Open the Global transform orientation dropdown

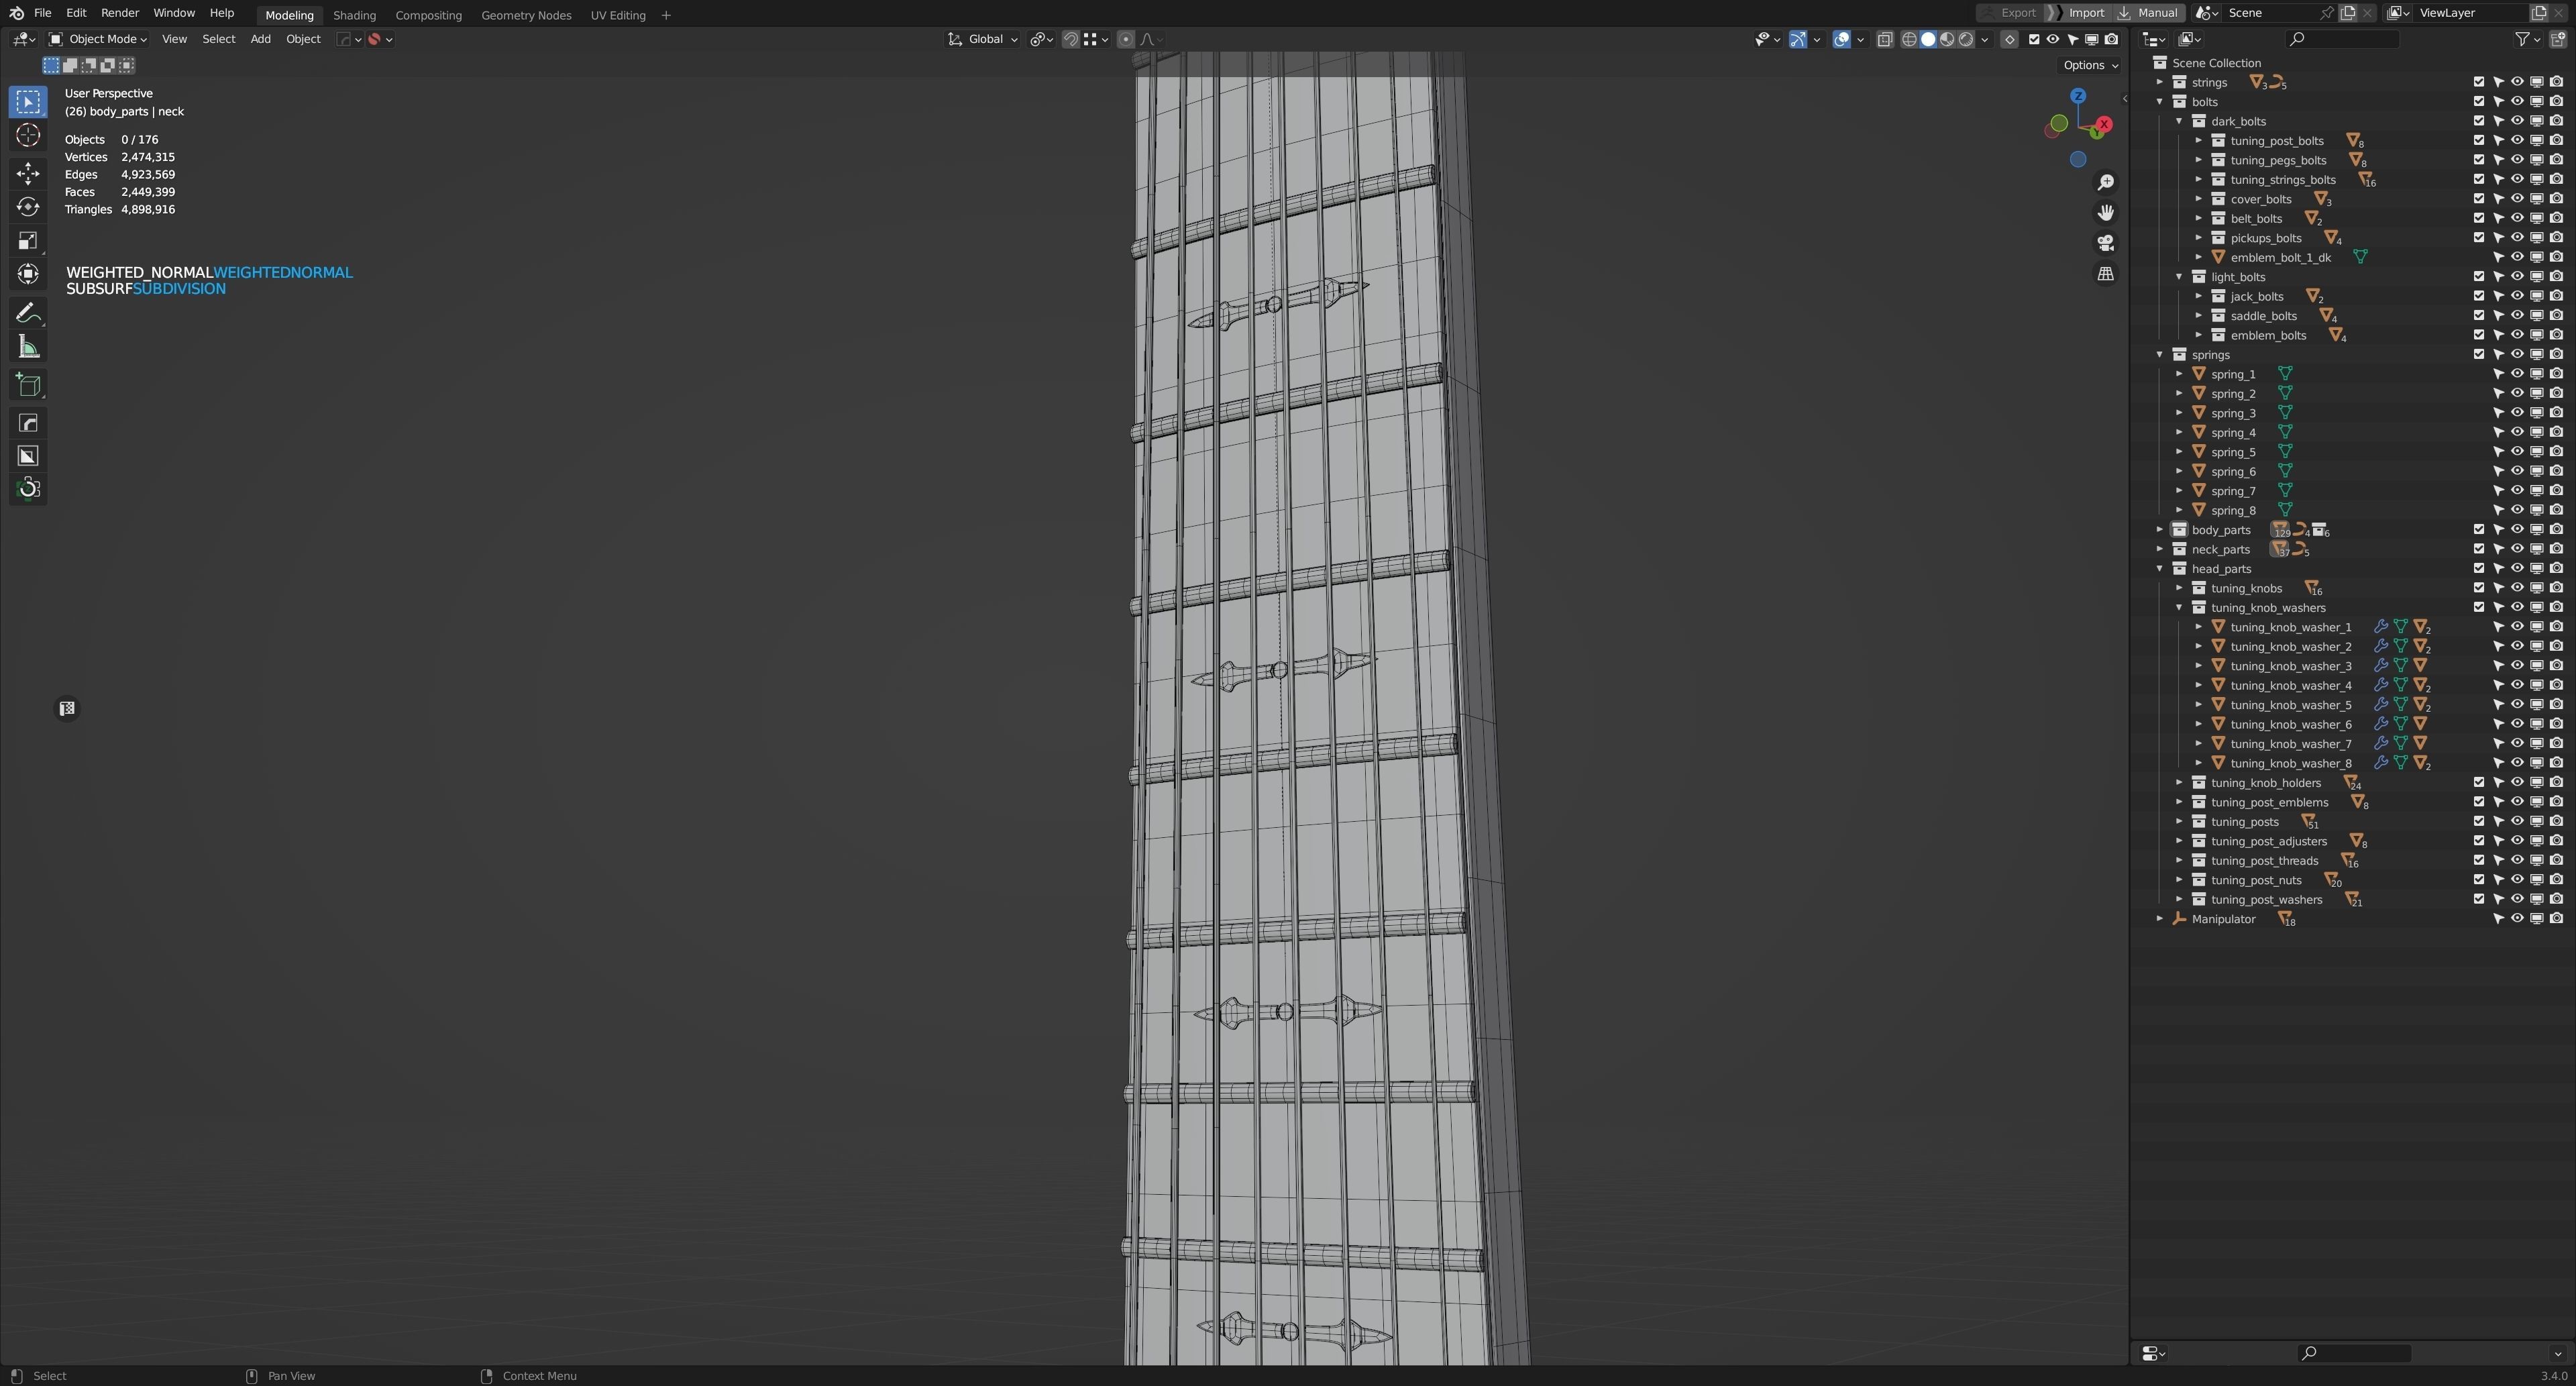(985, 39)
